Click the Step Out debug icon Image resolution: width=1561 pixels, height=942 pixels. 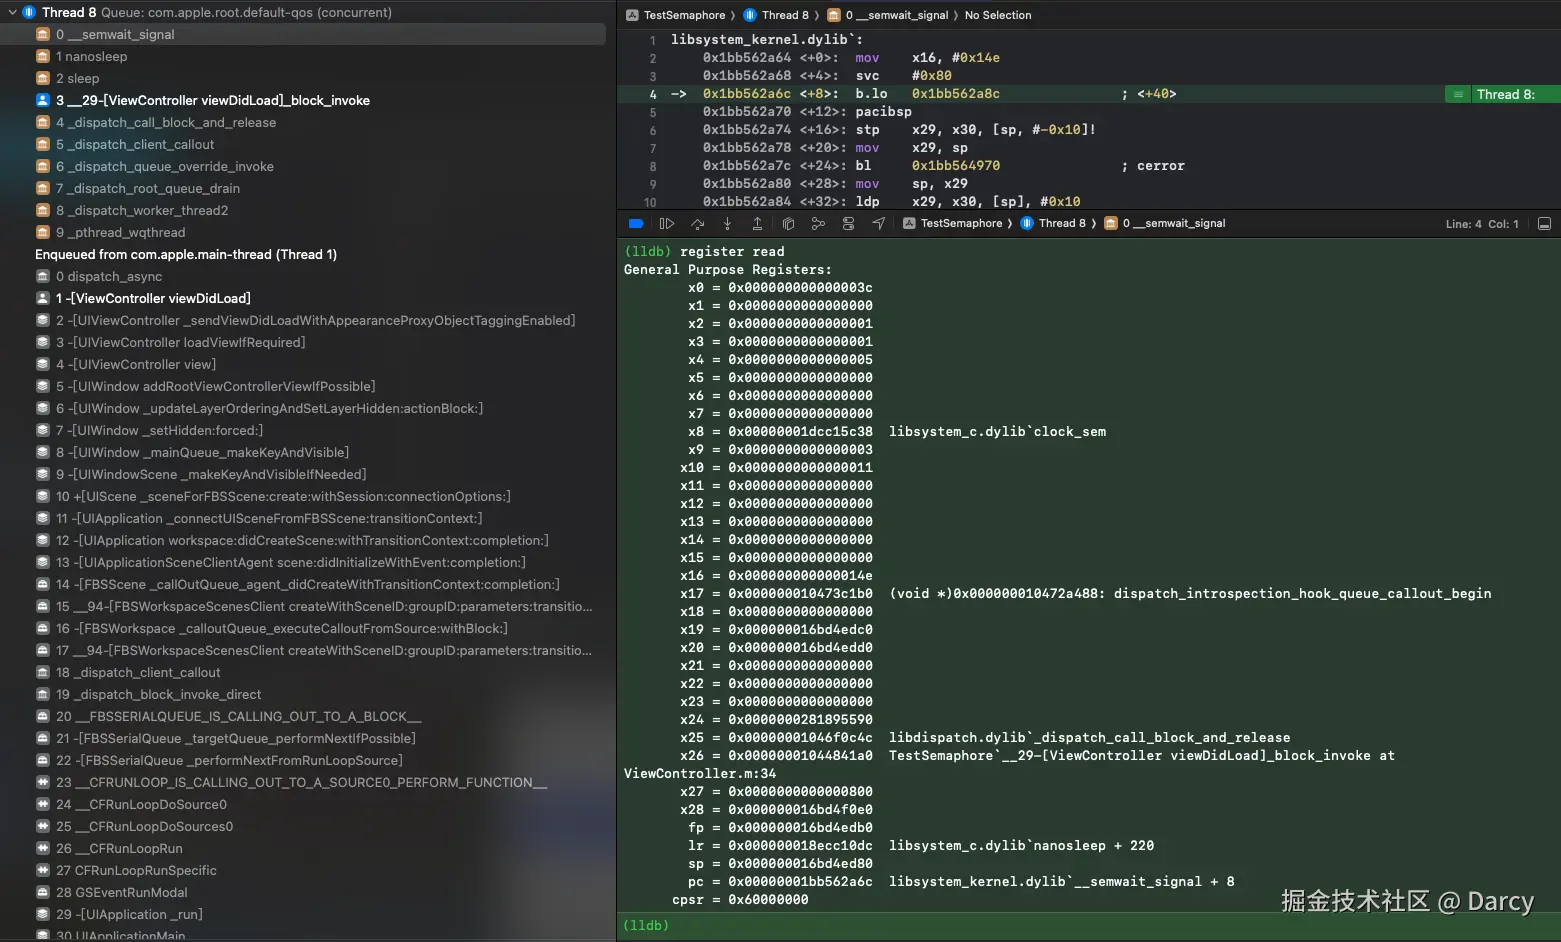(757, 224)
